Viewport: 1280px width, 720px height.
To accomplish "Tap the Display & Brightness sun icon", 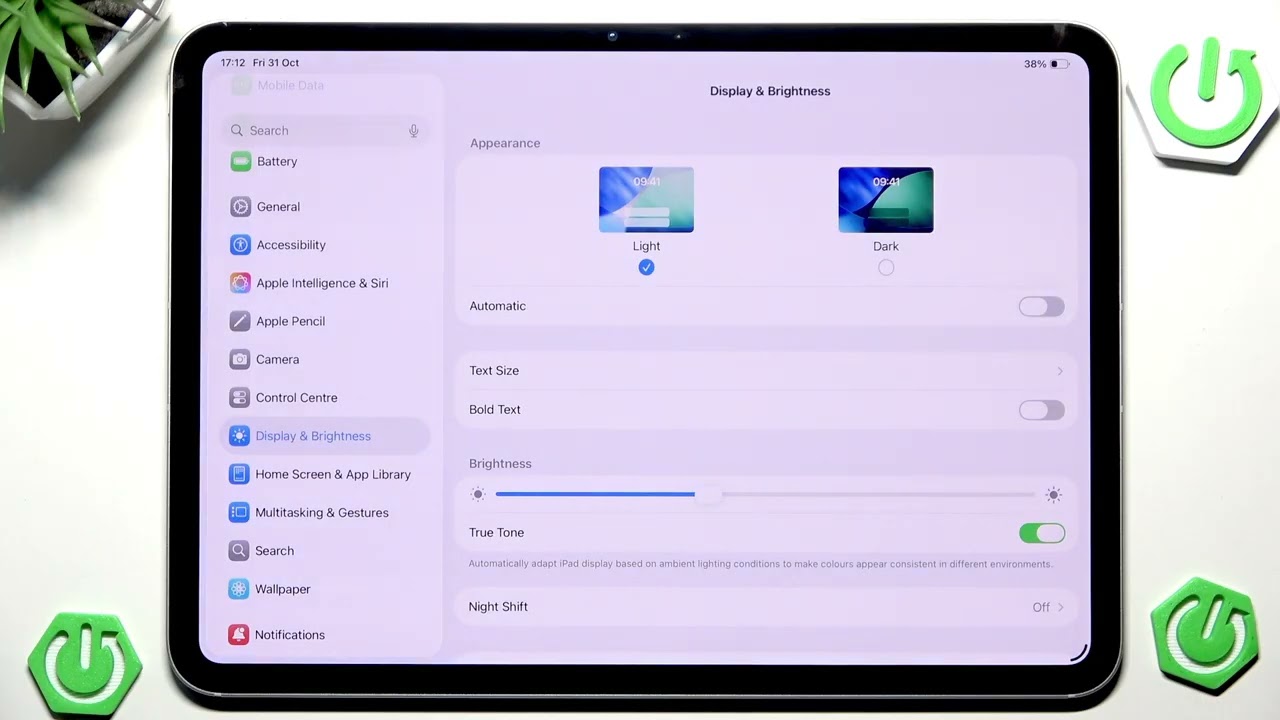I will 239,436.
